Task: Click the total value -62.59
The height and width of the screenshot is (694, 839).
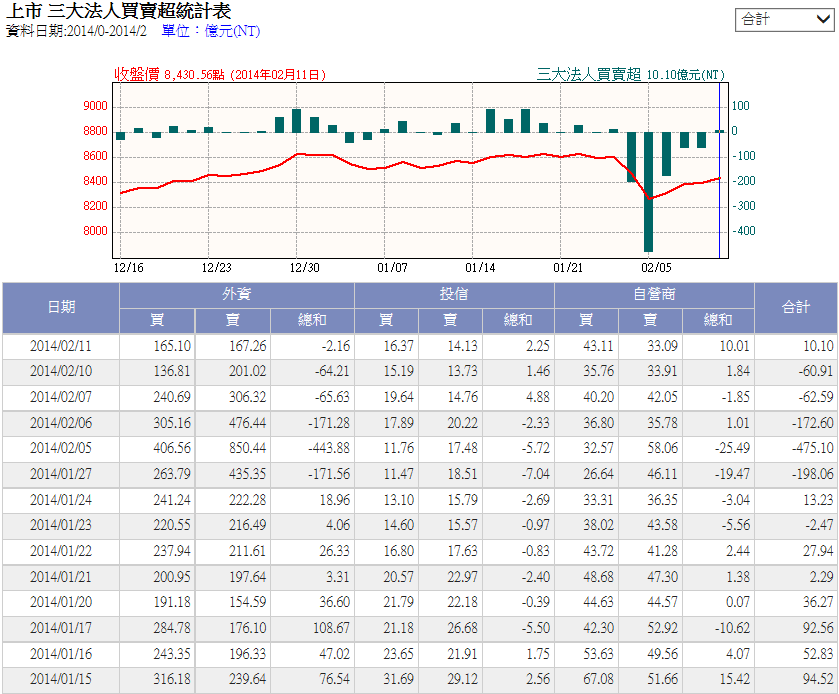Action: click(816, 397)
